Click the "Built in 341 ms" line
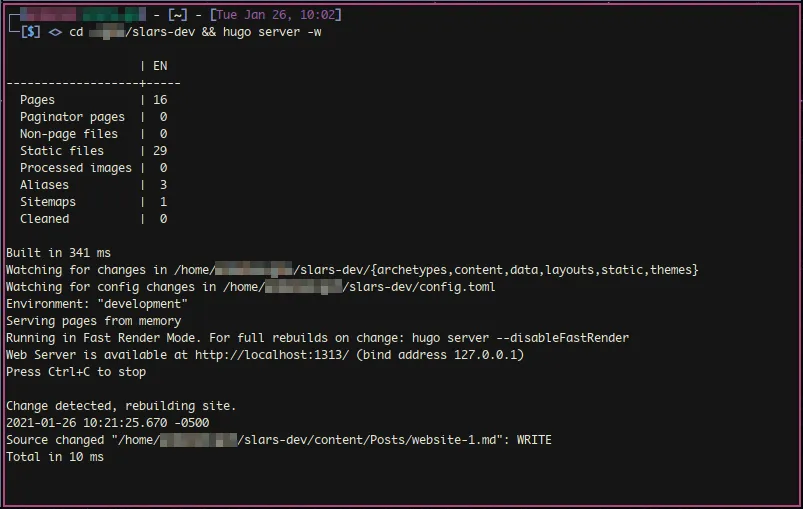 pos(58,253)
